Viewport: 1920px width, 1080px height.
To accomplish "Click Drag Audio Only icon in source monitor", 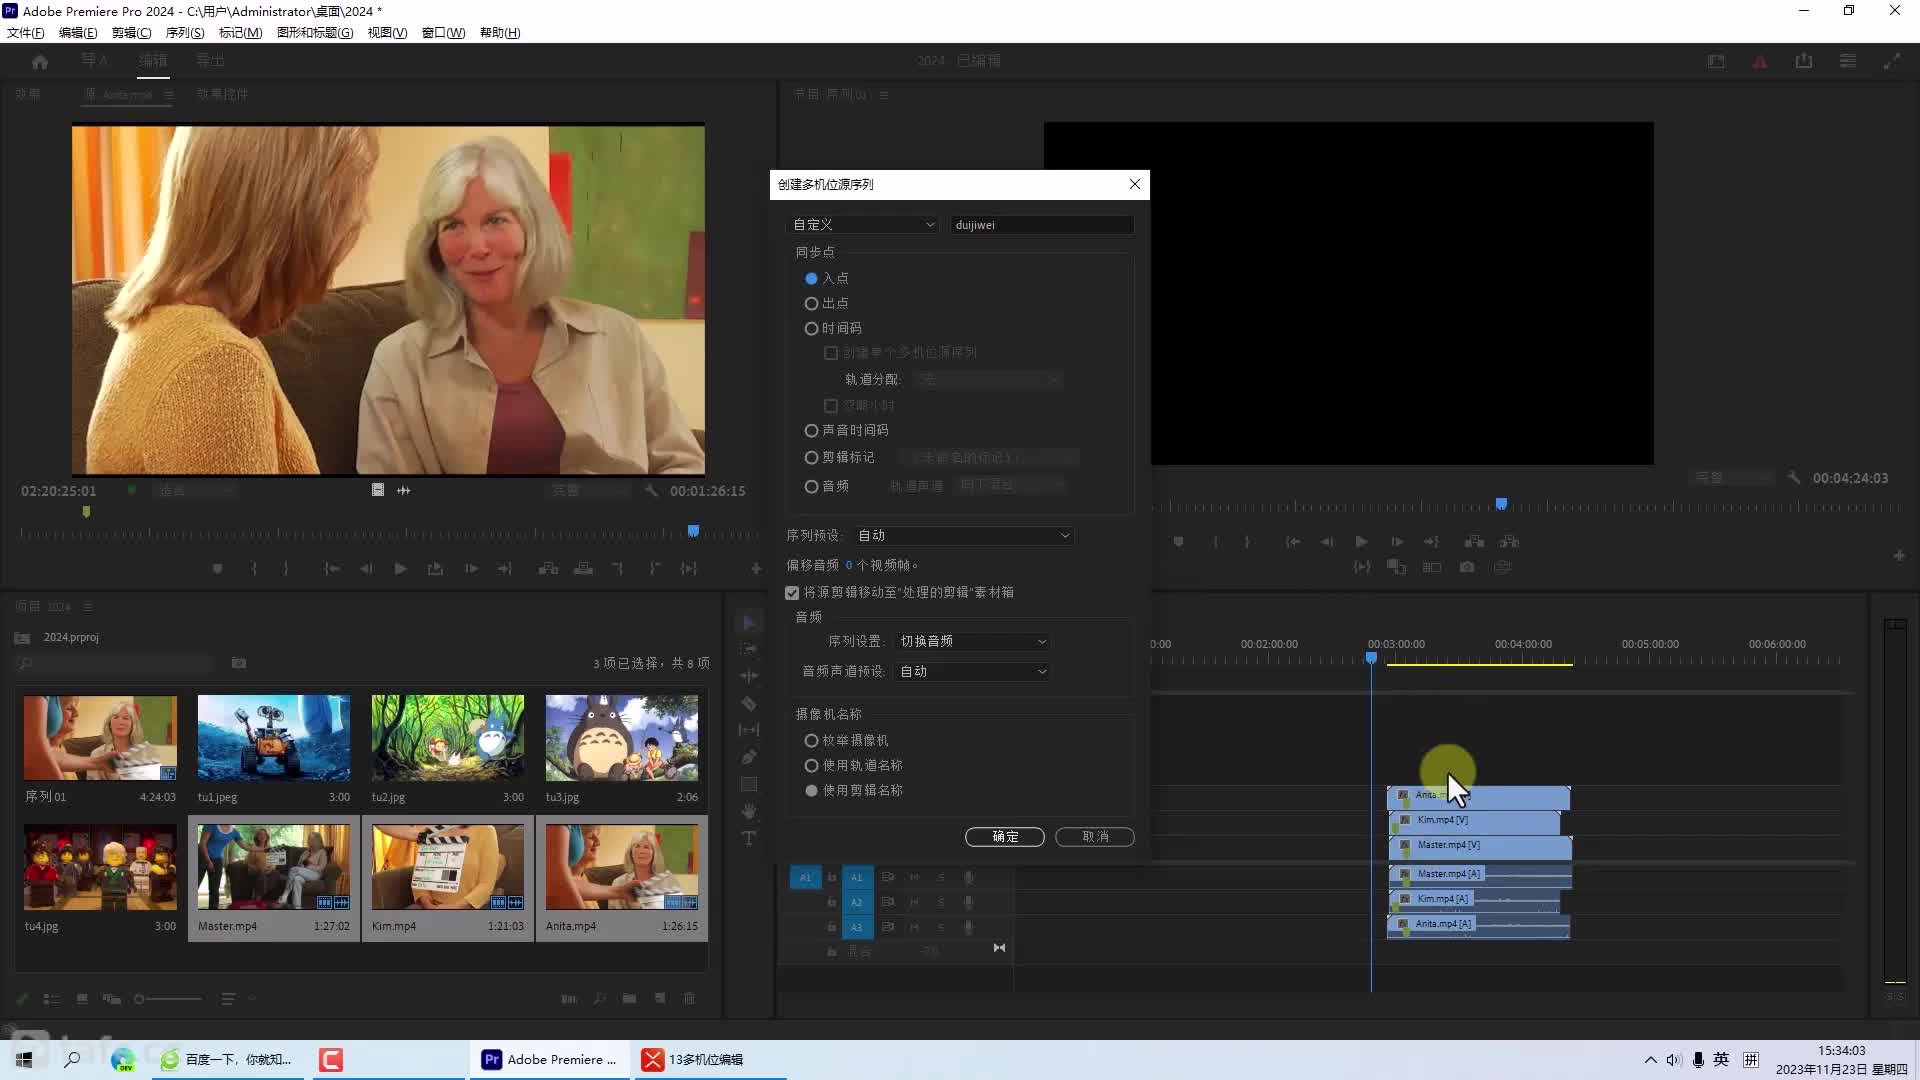I will 404,490.
